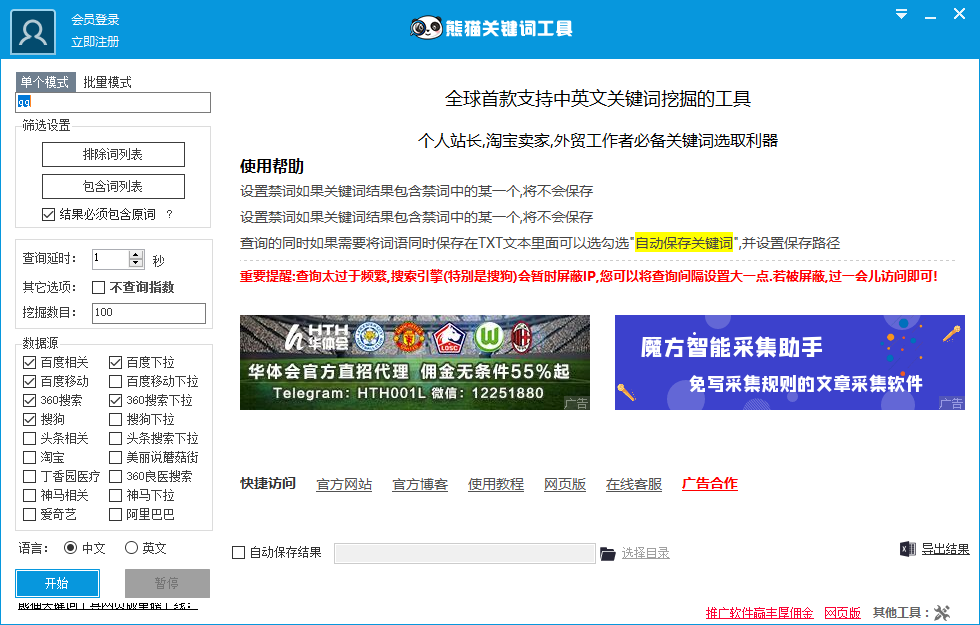Select 中文 language radio button
The width and height of the screenshot is (980, 625).
tap(71, 548)
